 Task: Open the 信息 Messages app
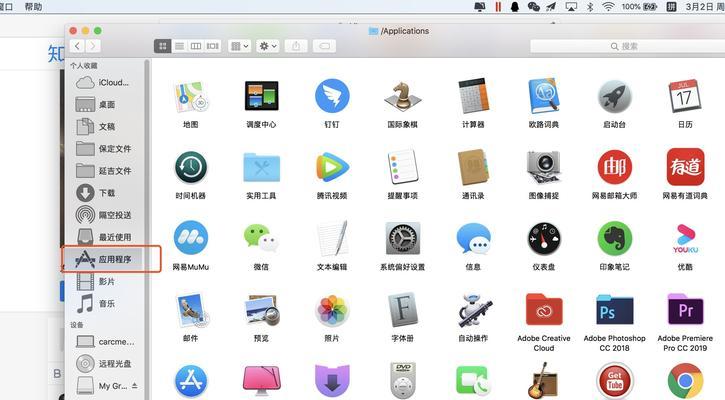tap(473, 239)
